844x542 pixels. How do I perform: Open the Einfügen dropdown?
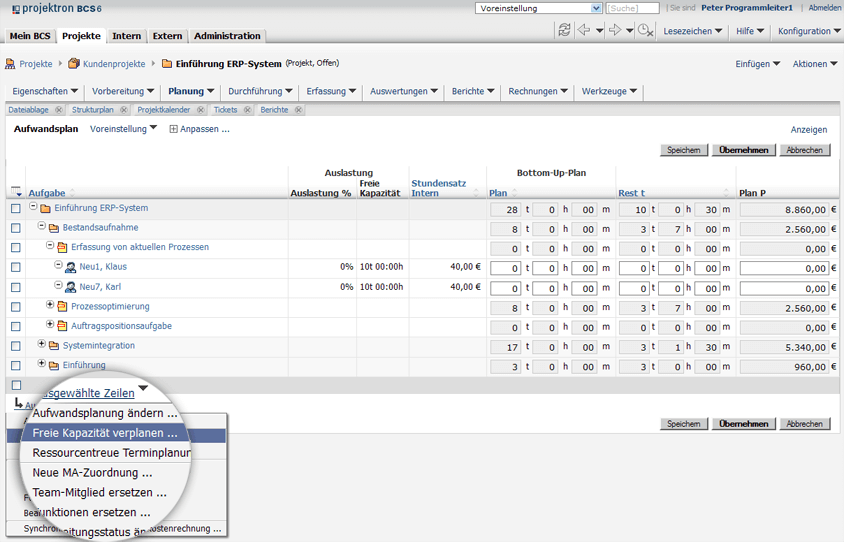[758, 64]
